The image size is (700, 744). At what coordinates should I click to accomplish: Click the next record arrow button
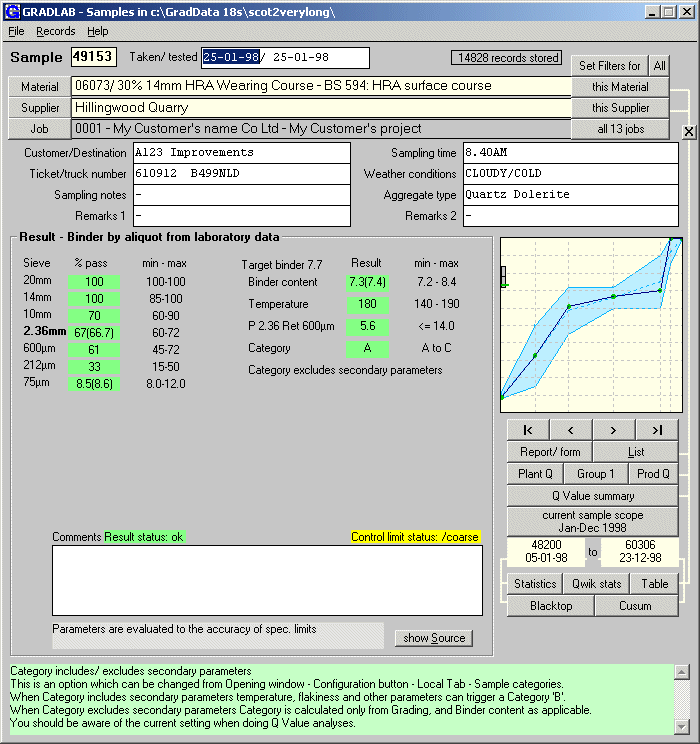[614, 429]
